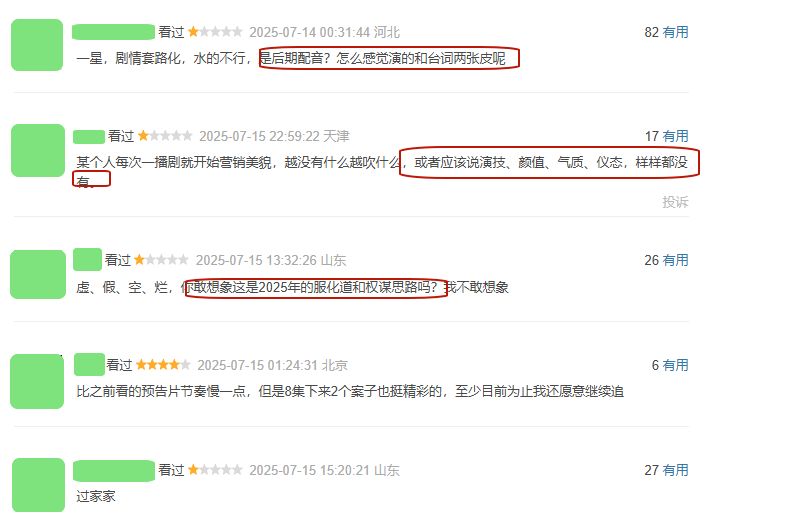Click the Beijing reviewer's username
The width and height of the screenshot is (789, 512).
point(89,365)
